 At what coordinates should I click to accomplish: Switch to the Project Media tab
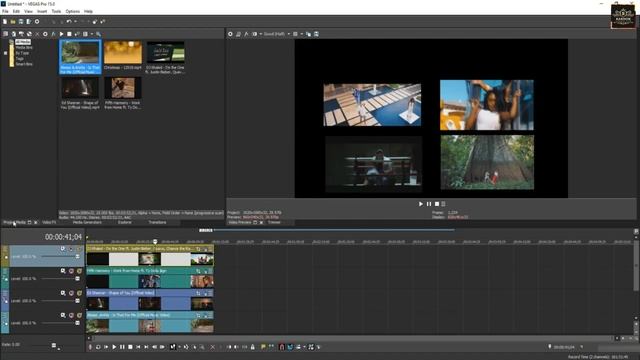click(x=15, y=222)
